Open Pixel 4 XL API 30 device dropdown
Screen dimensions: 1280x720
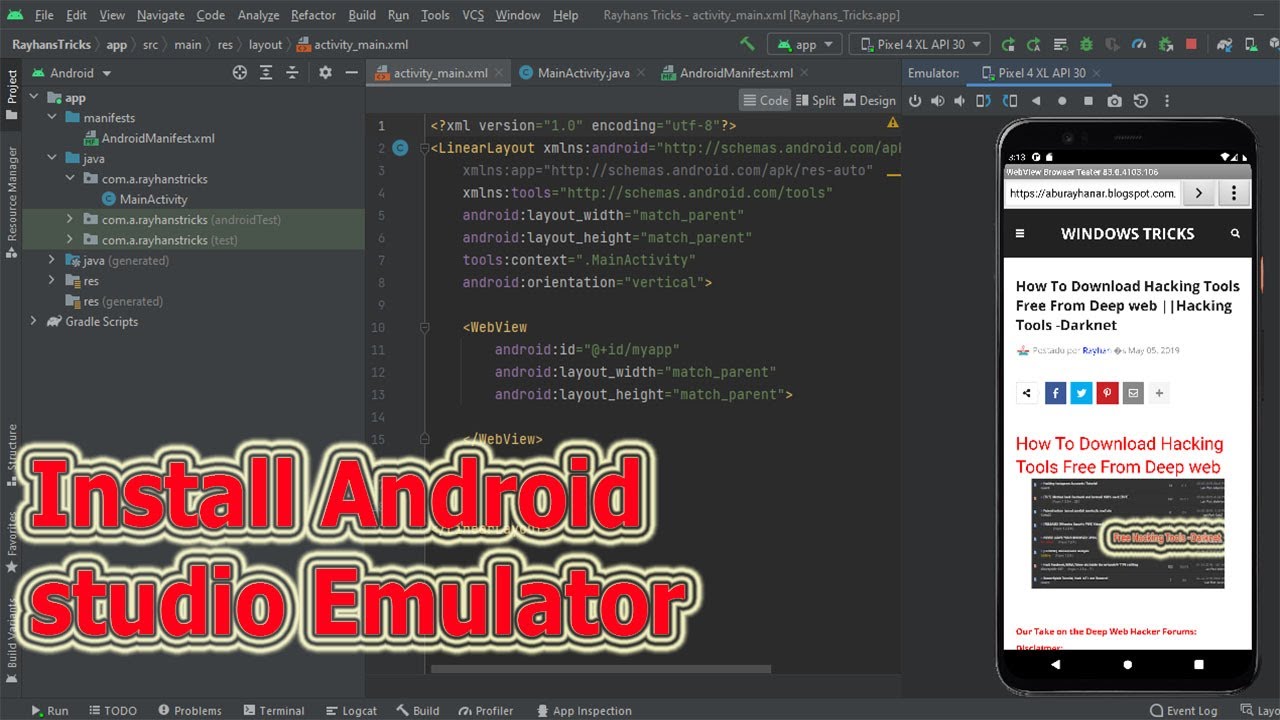pyautogui.click(x=920, y=44)
